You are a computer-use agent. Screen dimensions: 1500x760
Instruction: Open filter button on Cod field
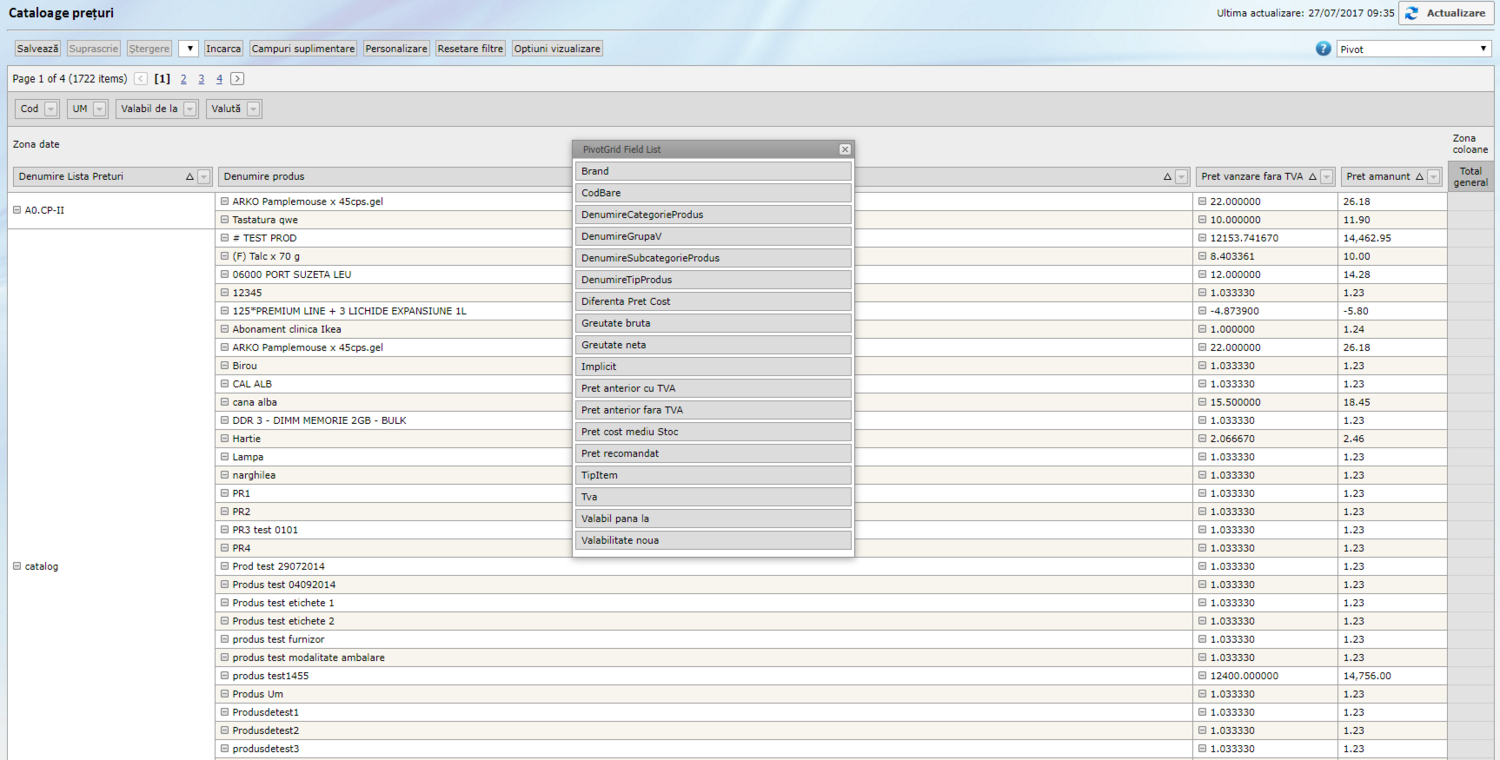click(x=51, y=109)
